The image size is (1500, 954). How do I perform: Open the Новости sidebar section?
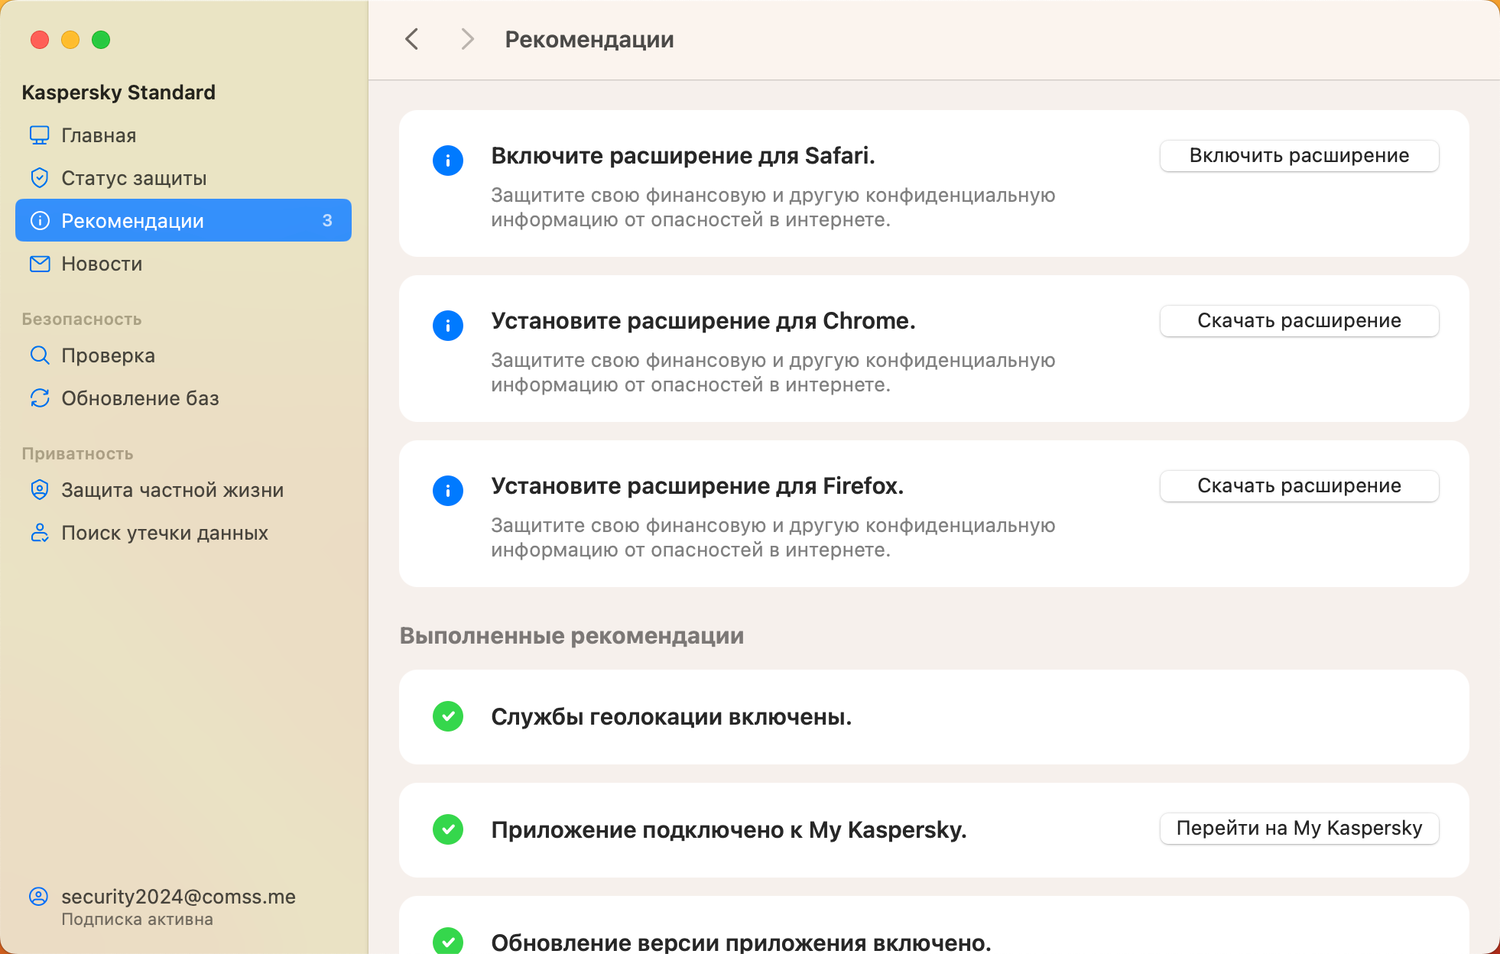pyautogui.click(x=102, y=264)
